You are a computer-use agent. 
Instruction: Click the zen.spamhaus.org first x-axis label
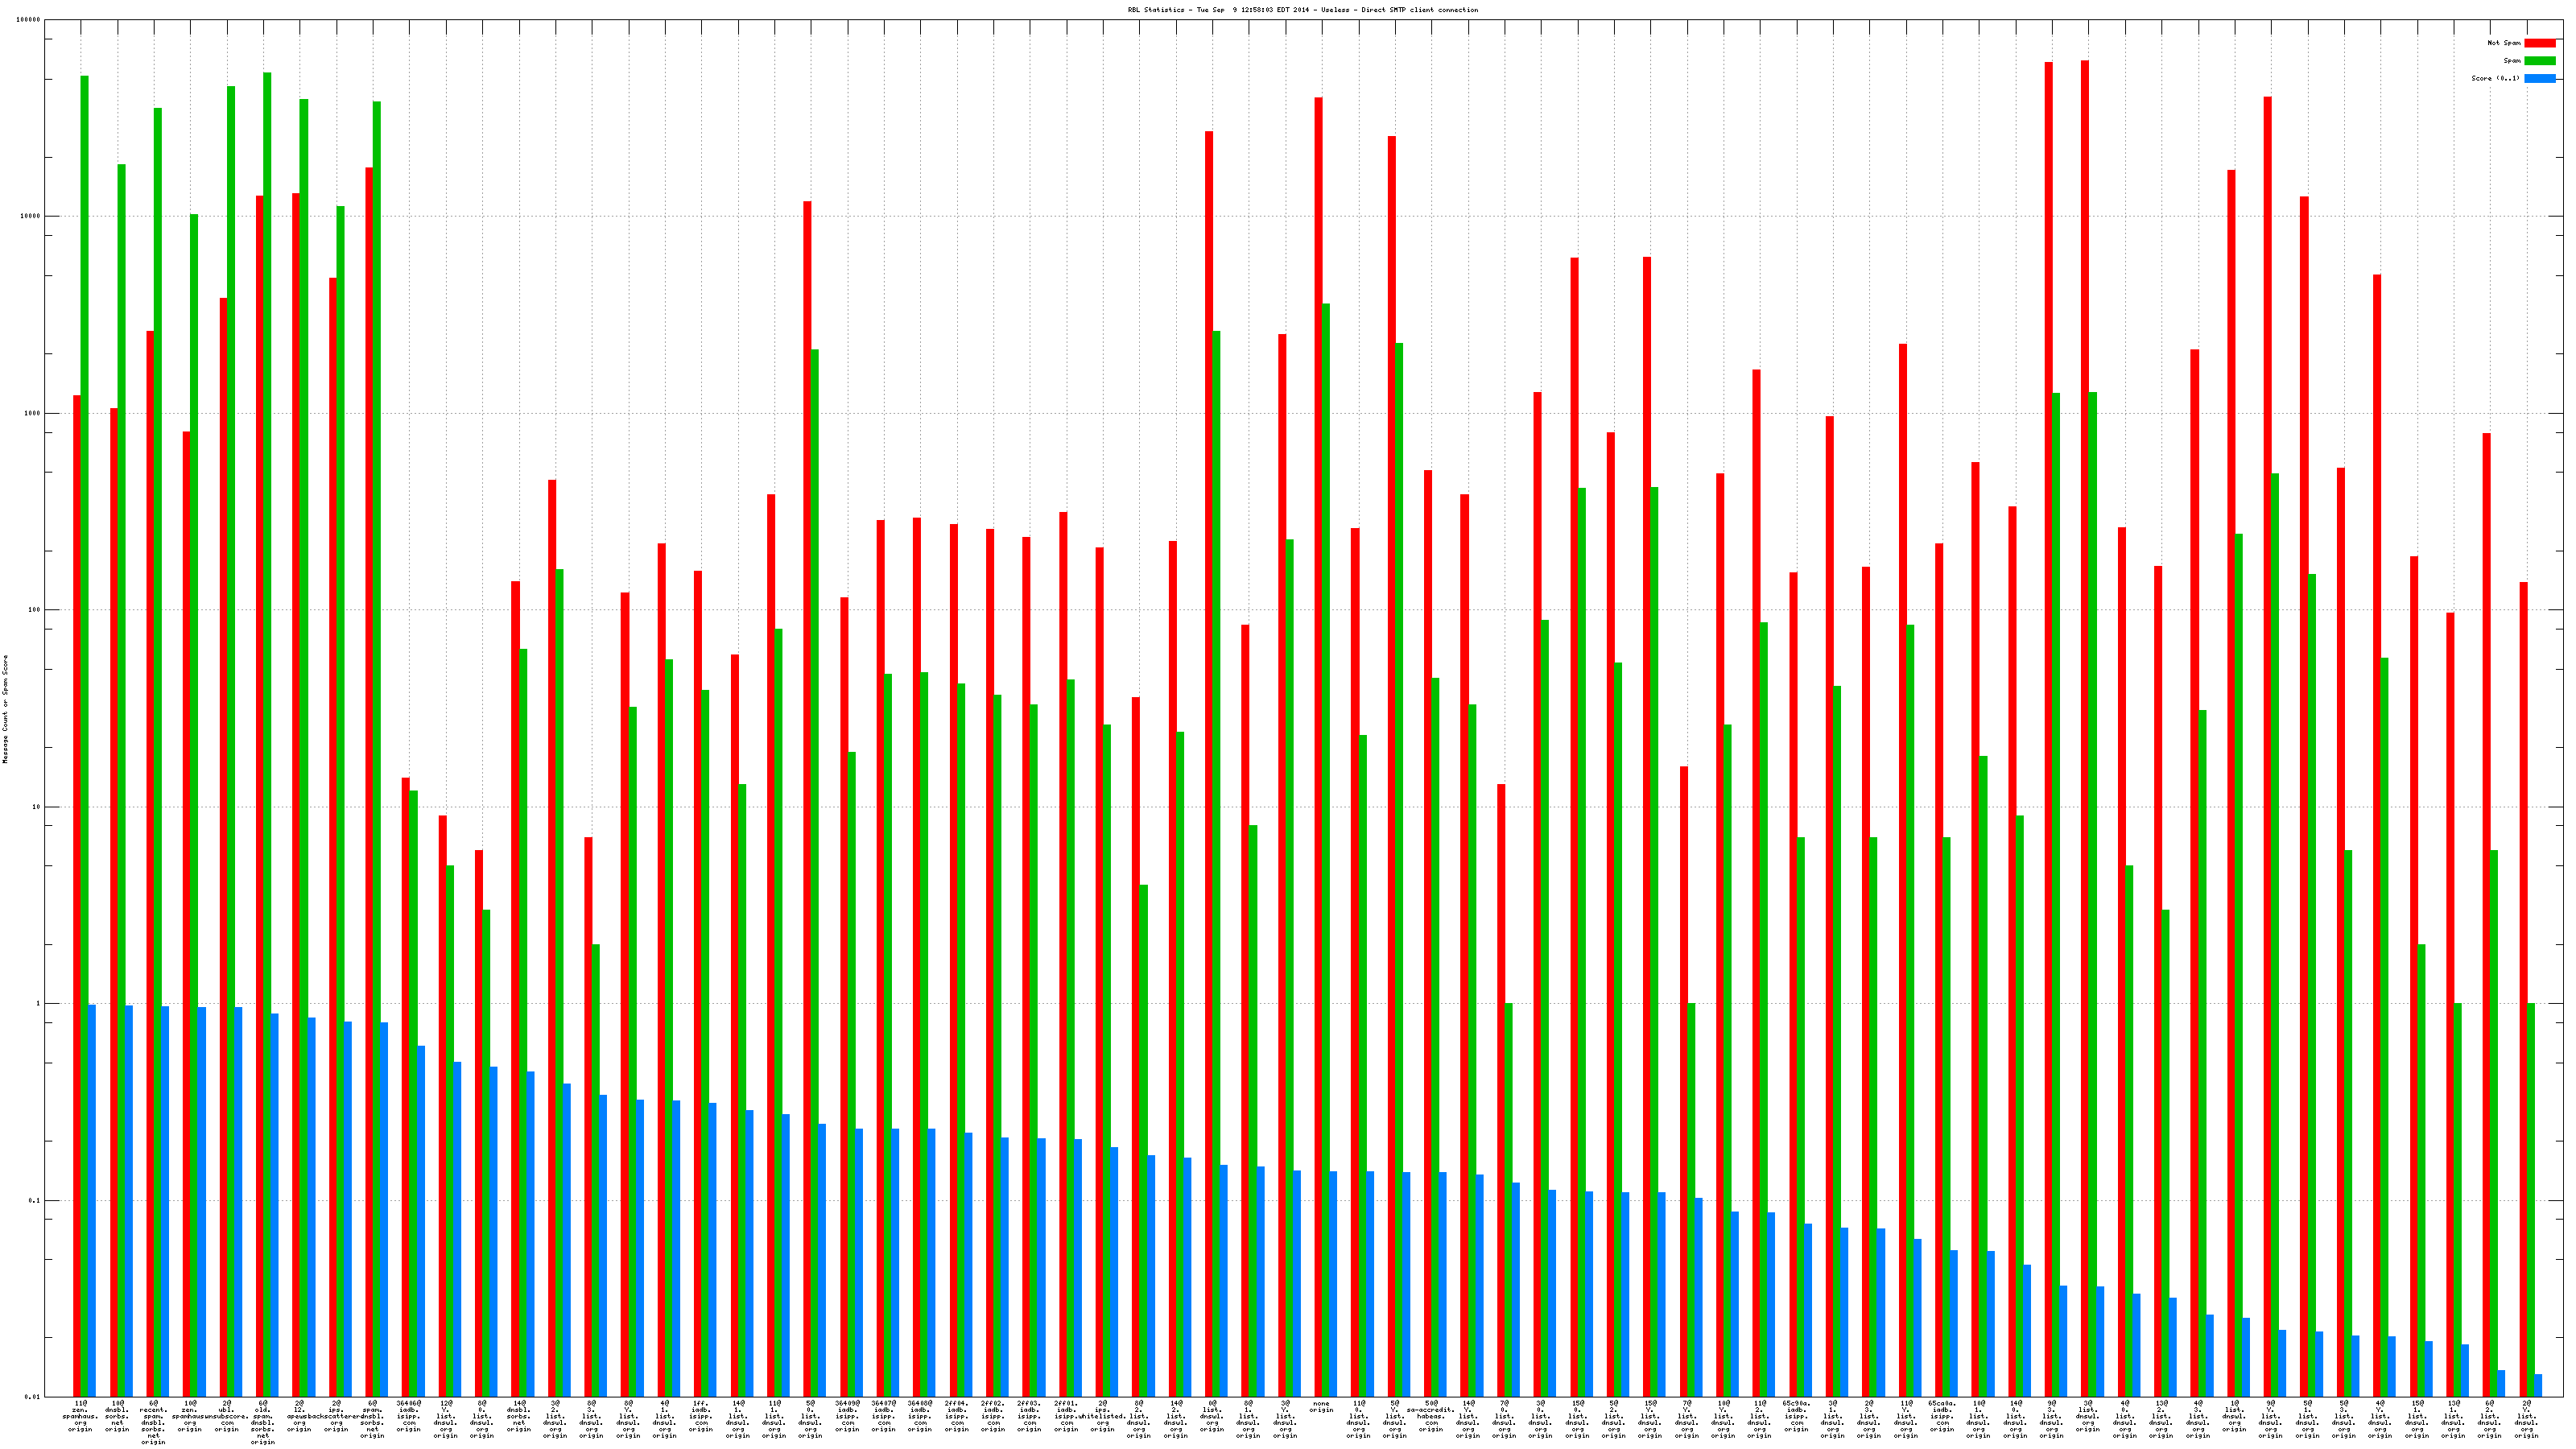click(x=80, y=1416)
